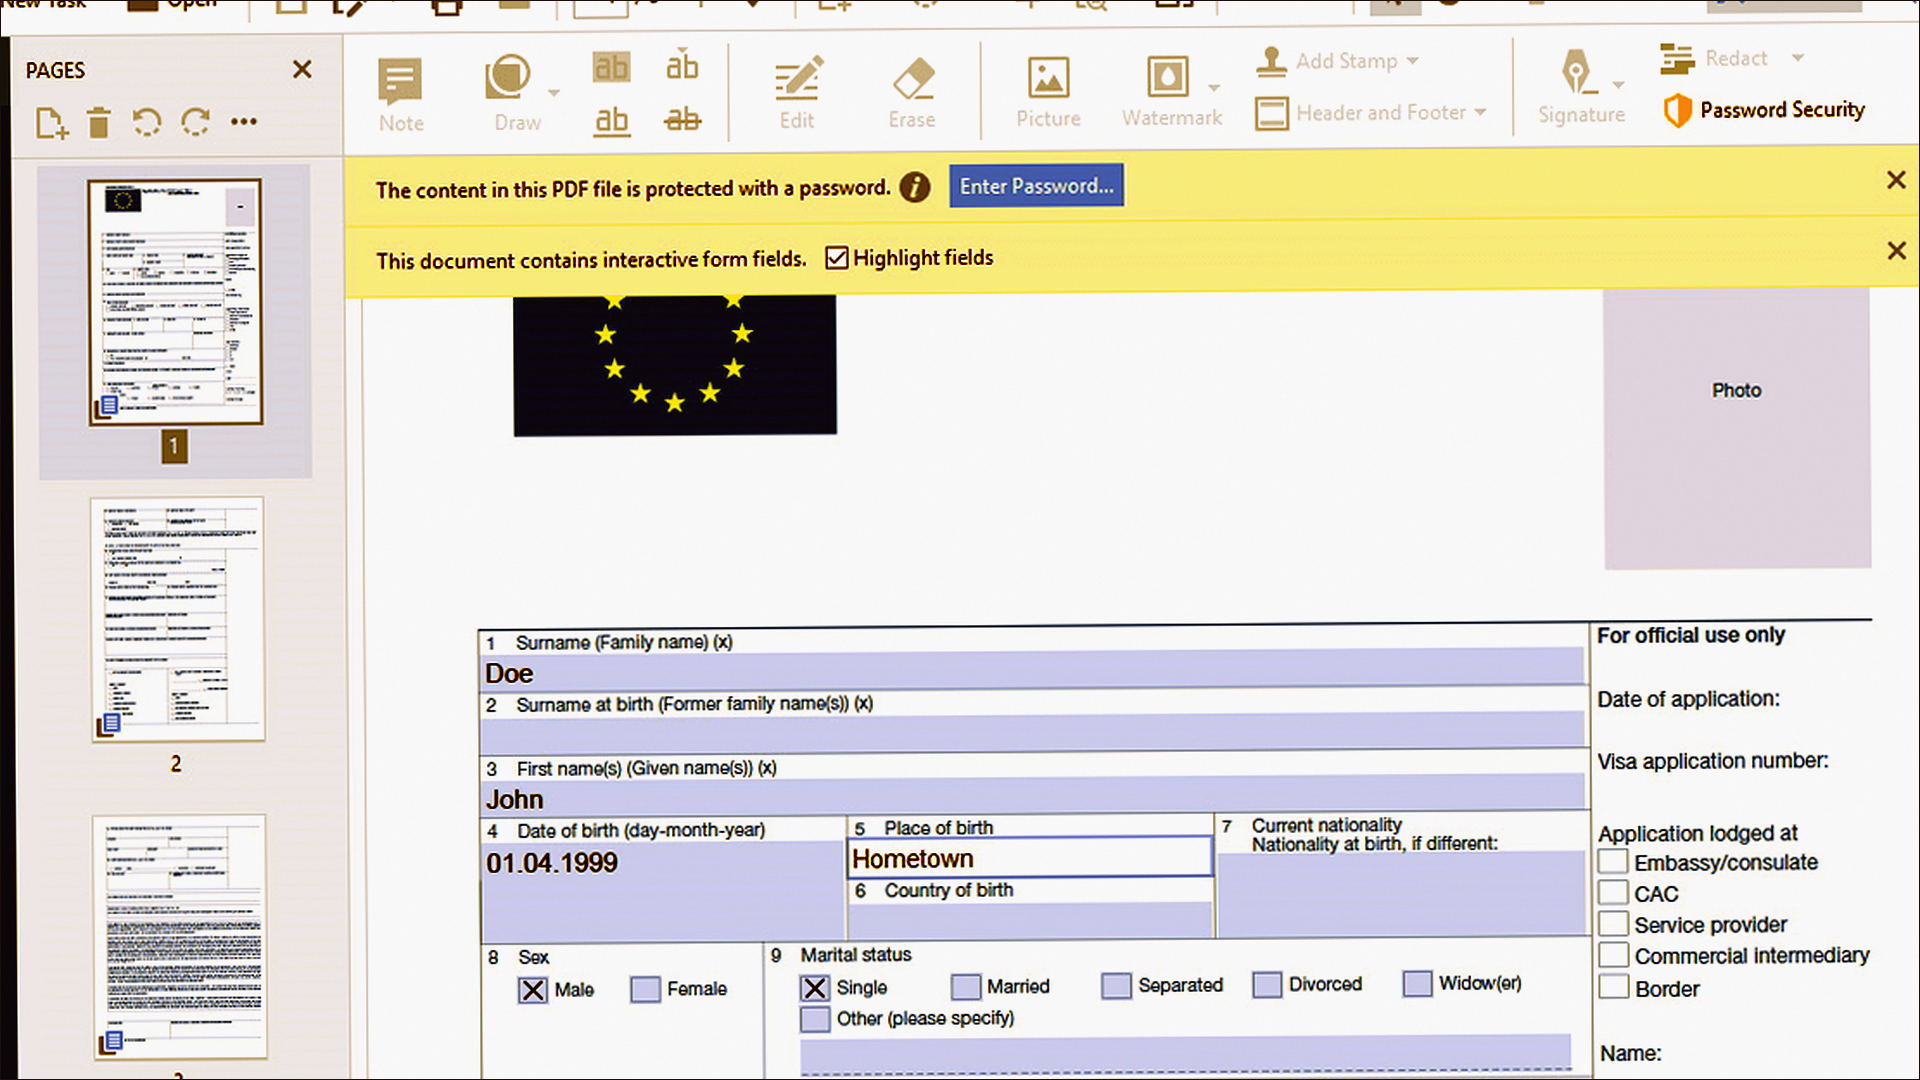Select the Note tool
The width and height of the screenshot is (1920, 1080).
(x=401, y=95)
